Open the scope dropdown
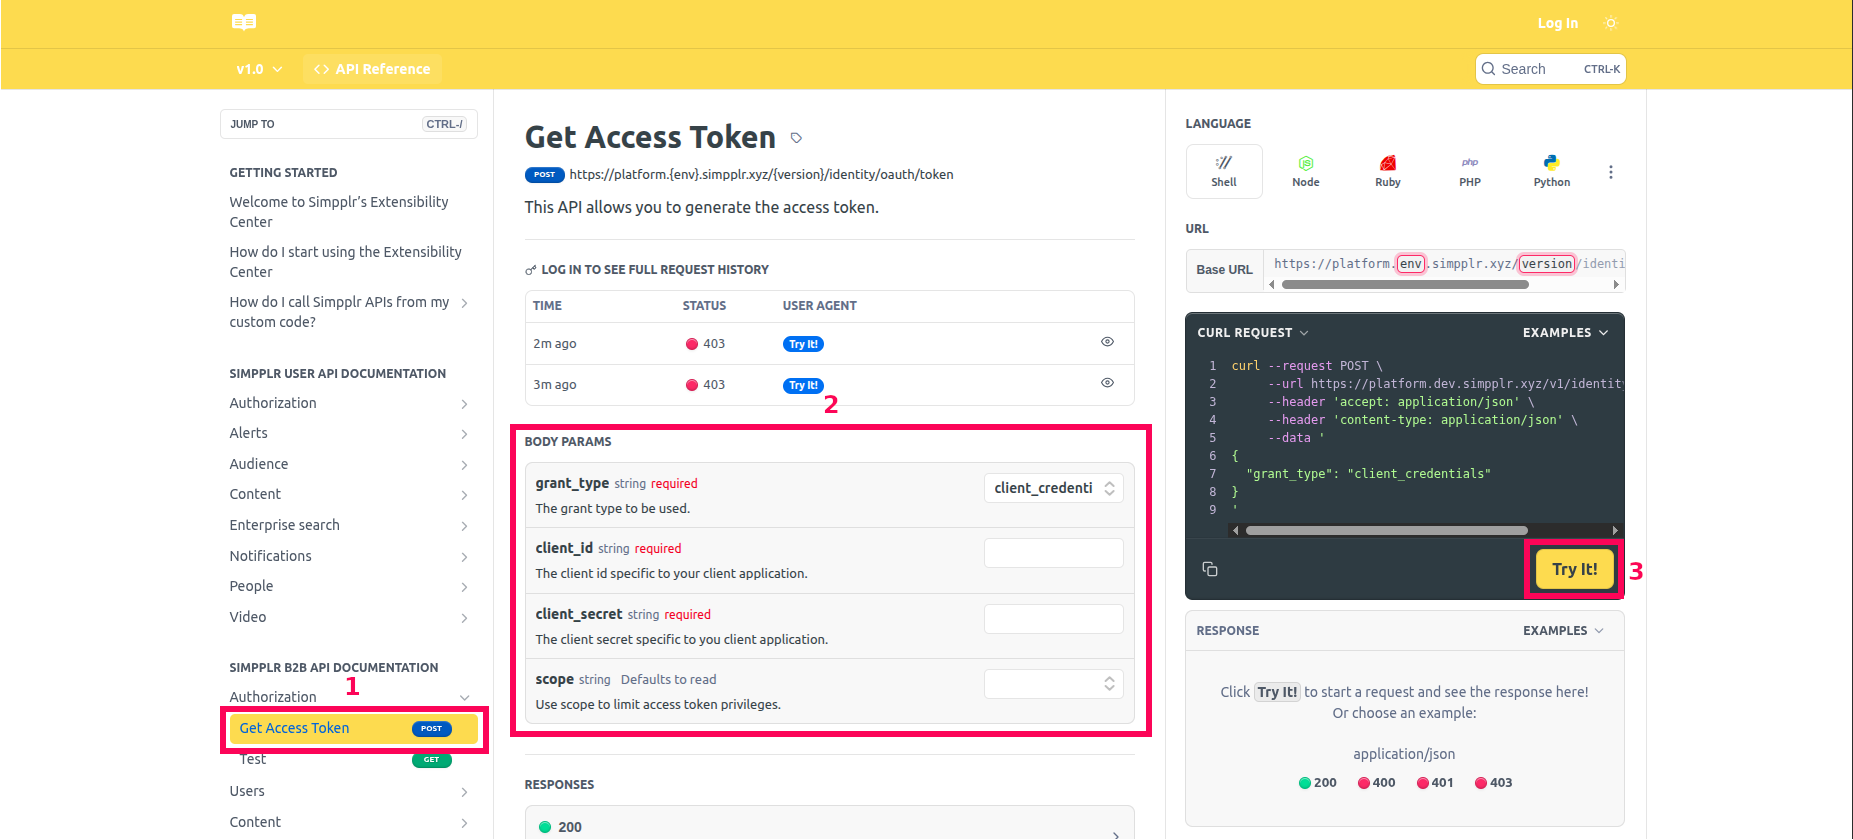The width and height of the screenshot is (1853, 840). tap(1054, 684)
